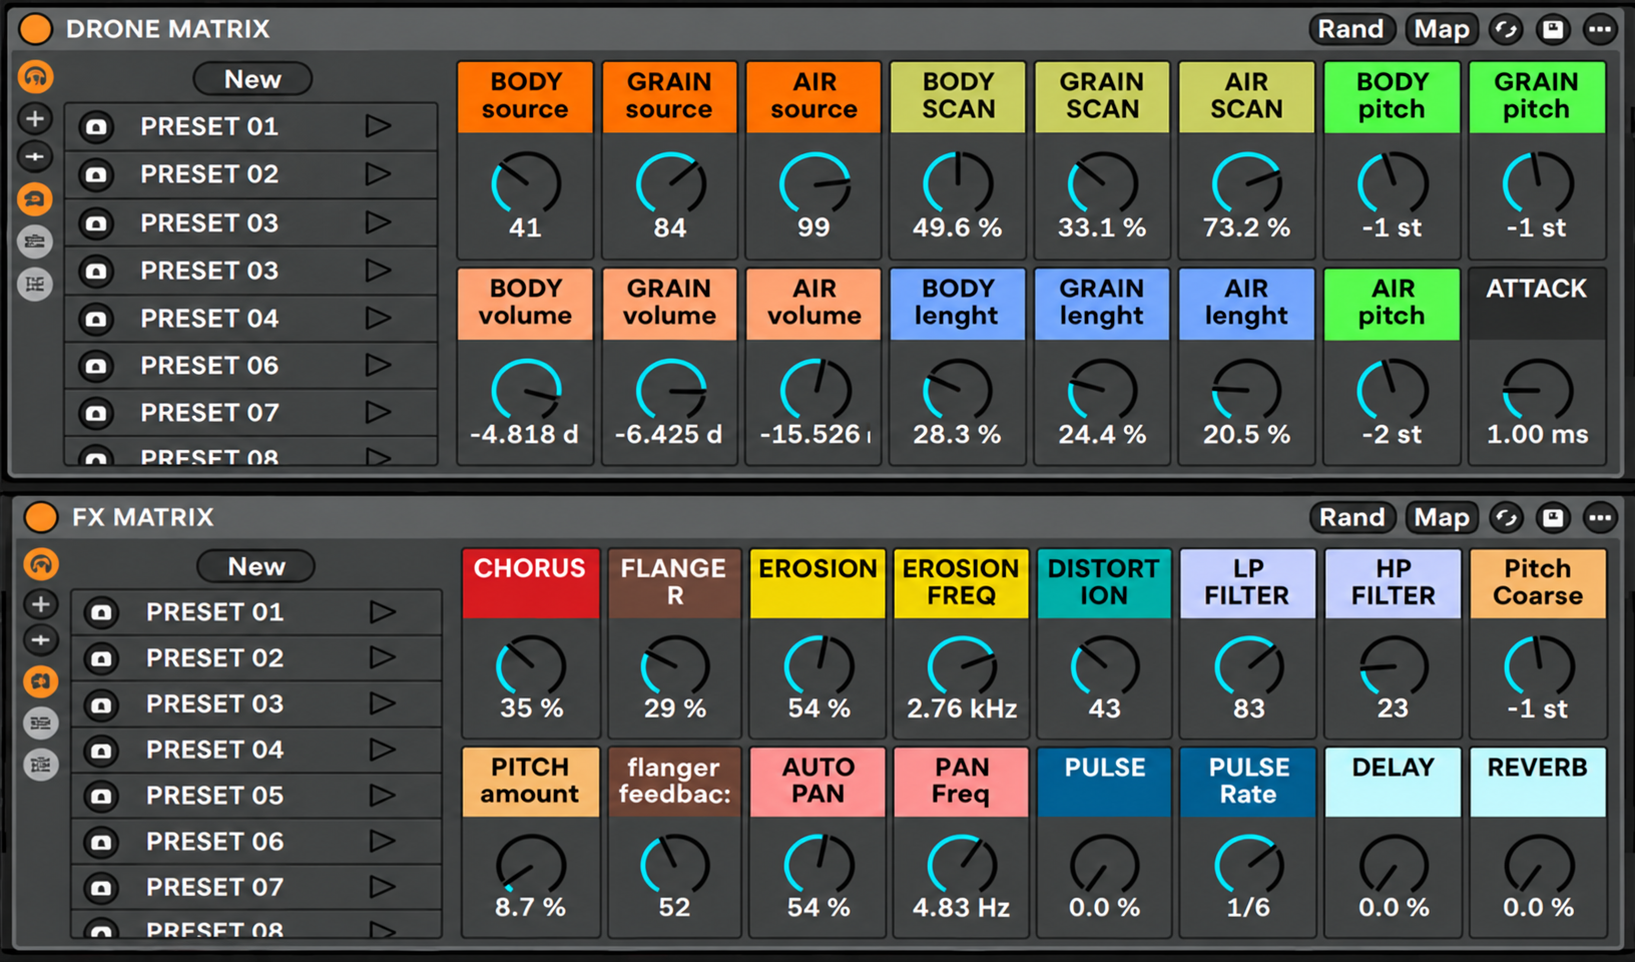Launch DRONE MATRIX PRESET 07 with its play triangle
The height and width of the screenshot is (962, 1635).
point(378,412)
